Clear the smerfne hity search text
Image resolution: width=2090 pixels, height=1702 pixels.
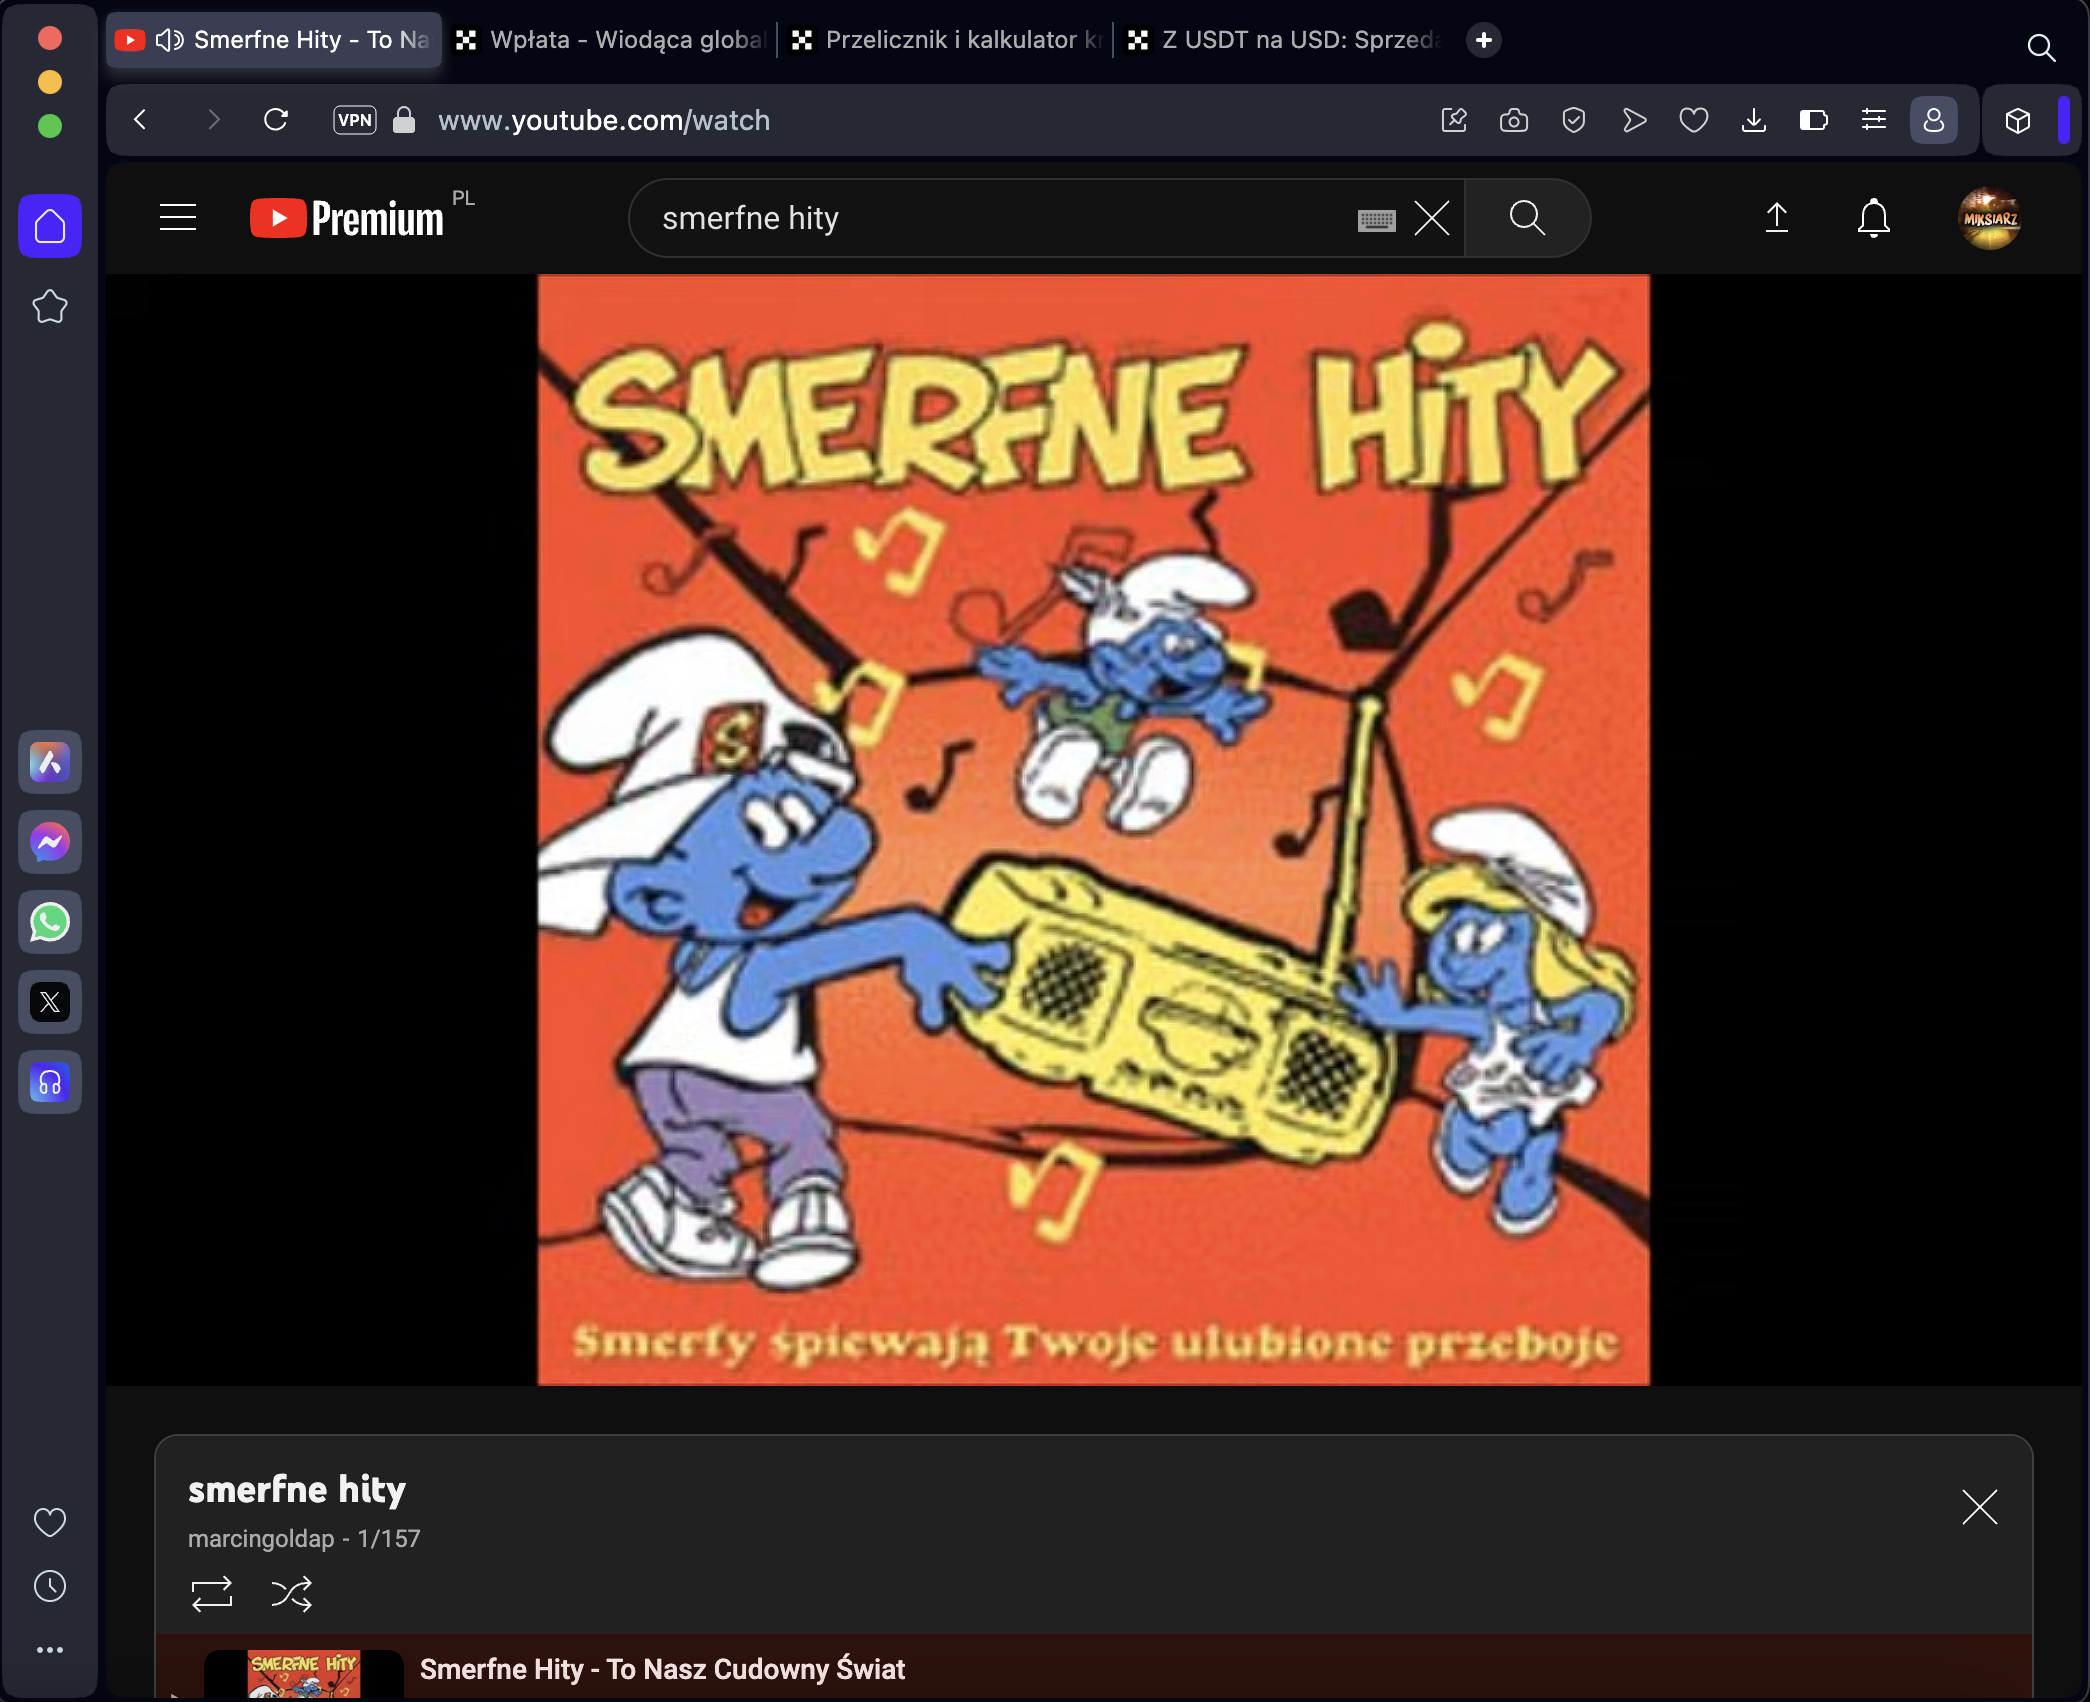[x=1431, y=218]
